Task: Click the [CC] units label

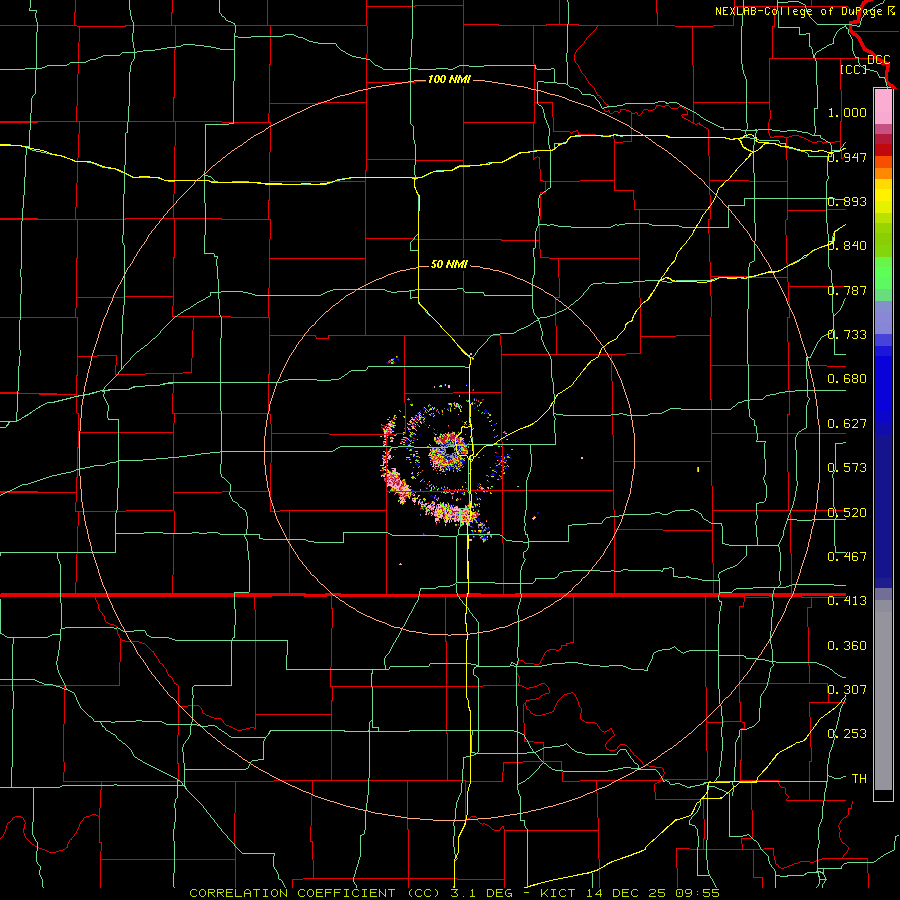Action: (854, 69)
